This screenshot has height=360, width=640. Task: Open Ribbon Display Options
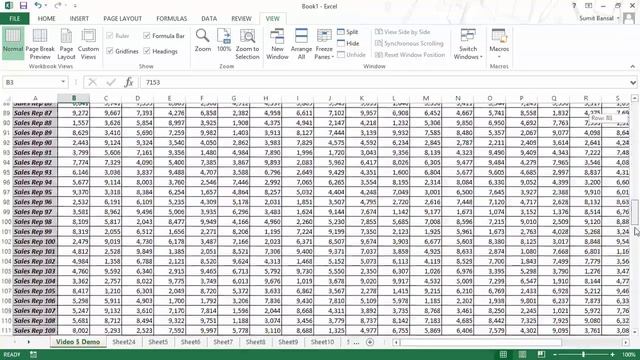point(588,6)
